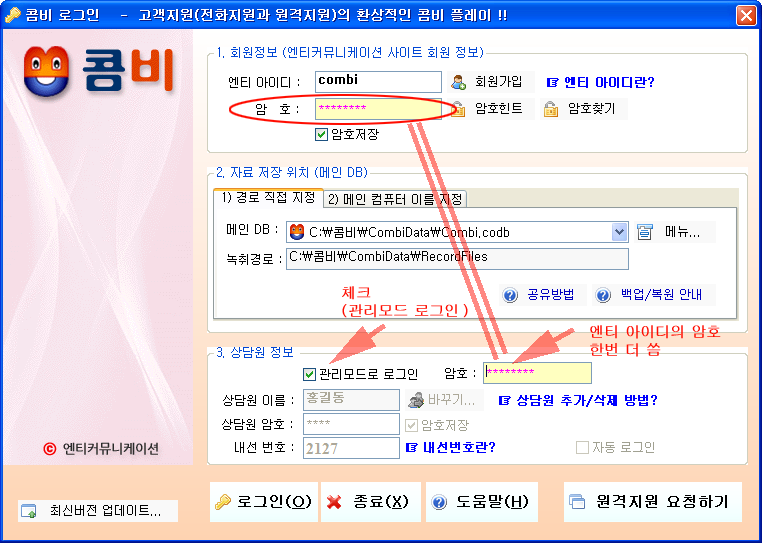Open the 공유방법 help button
The image size is (762, 543).
(x=542, y=295)
